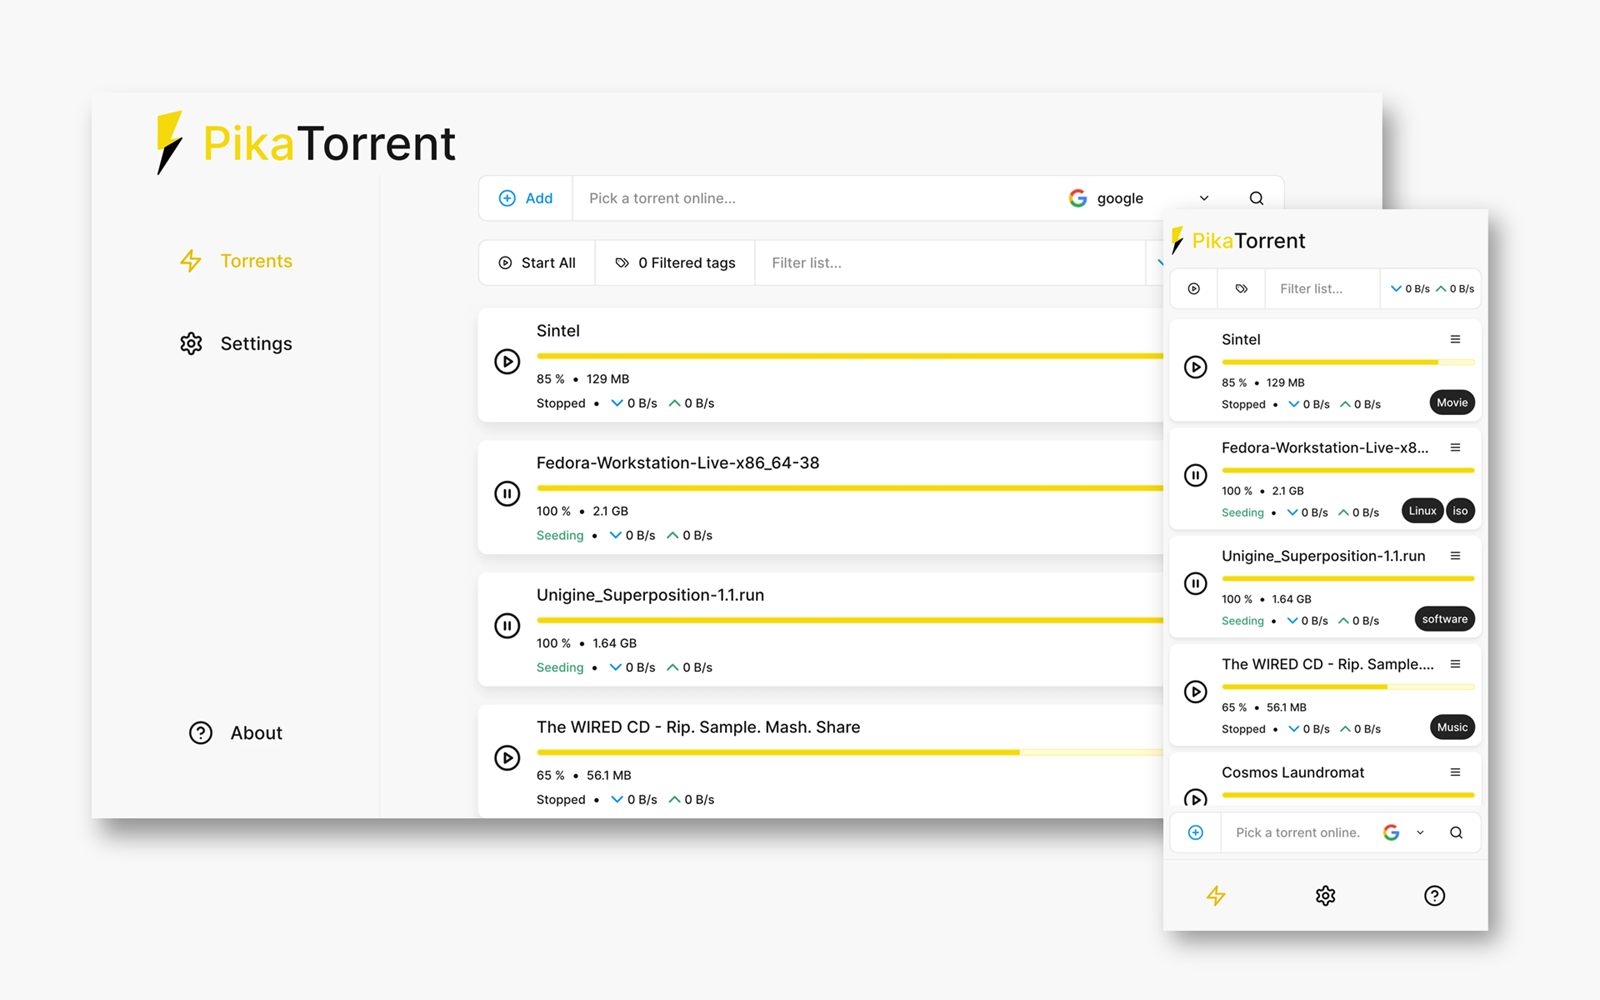The width and height of the screenshot is (1600, 1000).
Task: Click the Cosmos Laundromat title in mobile window
Action: coord(1293,772)
